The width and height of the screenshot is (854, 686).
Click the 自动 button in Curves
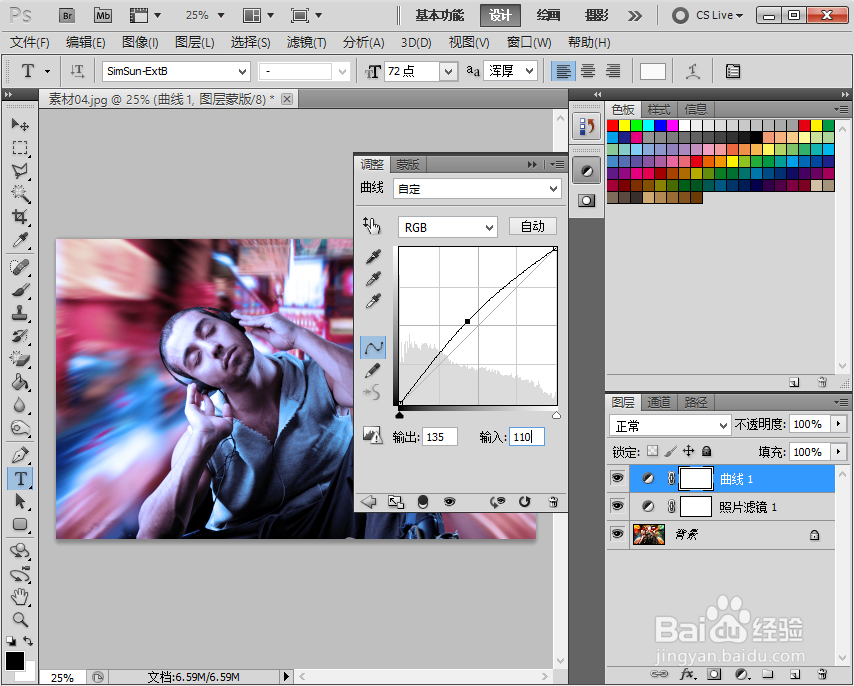[533, 226]
